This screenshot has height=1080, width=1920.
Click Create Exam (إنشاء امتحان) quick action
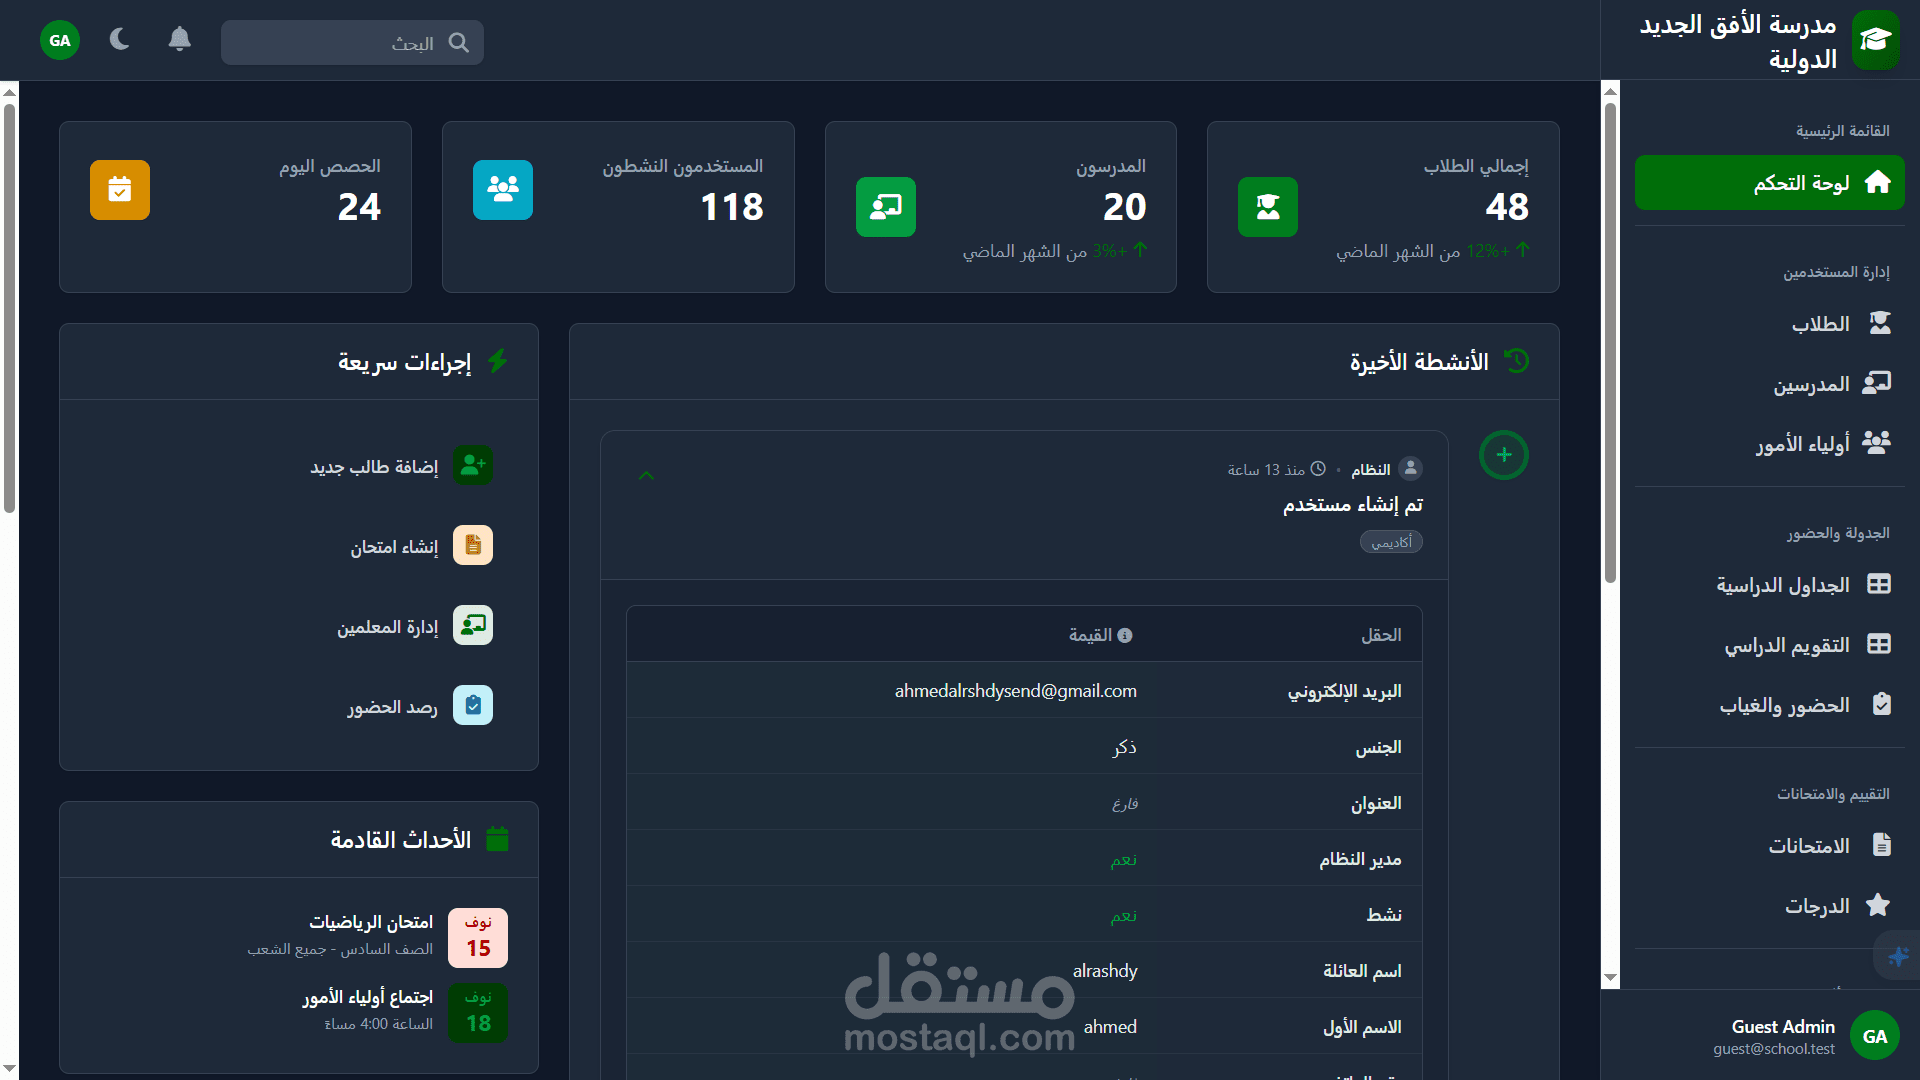coord(394,547)
